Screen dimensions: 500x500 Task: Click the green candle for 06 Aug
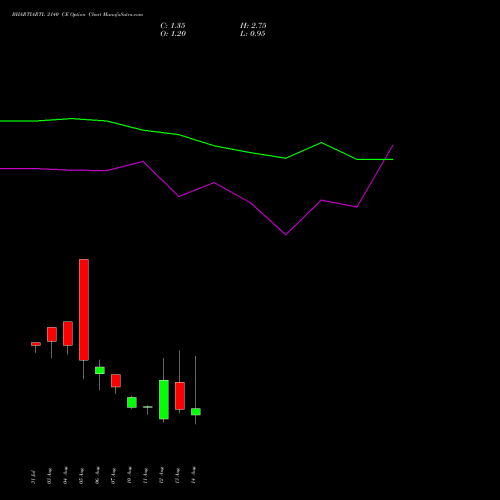tap(100, 370)
